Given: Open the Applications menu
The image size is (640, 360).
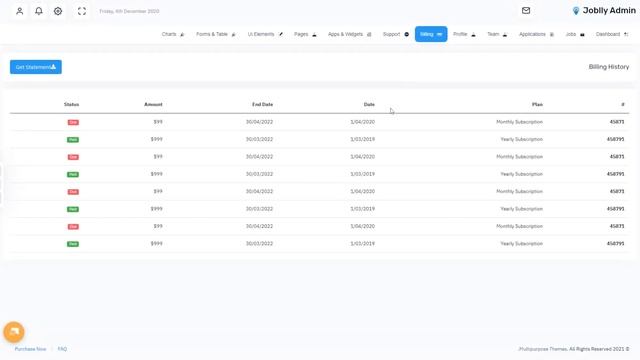Looking at the screenshot, I should 536,34.
